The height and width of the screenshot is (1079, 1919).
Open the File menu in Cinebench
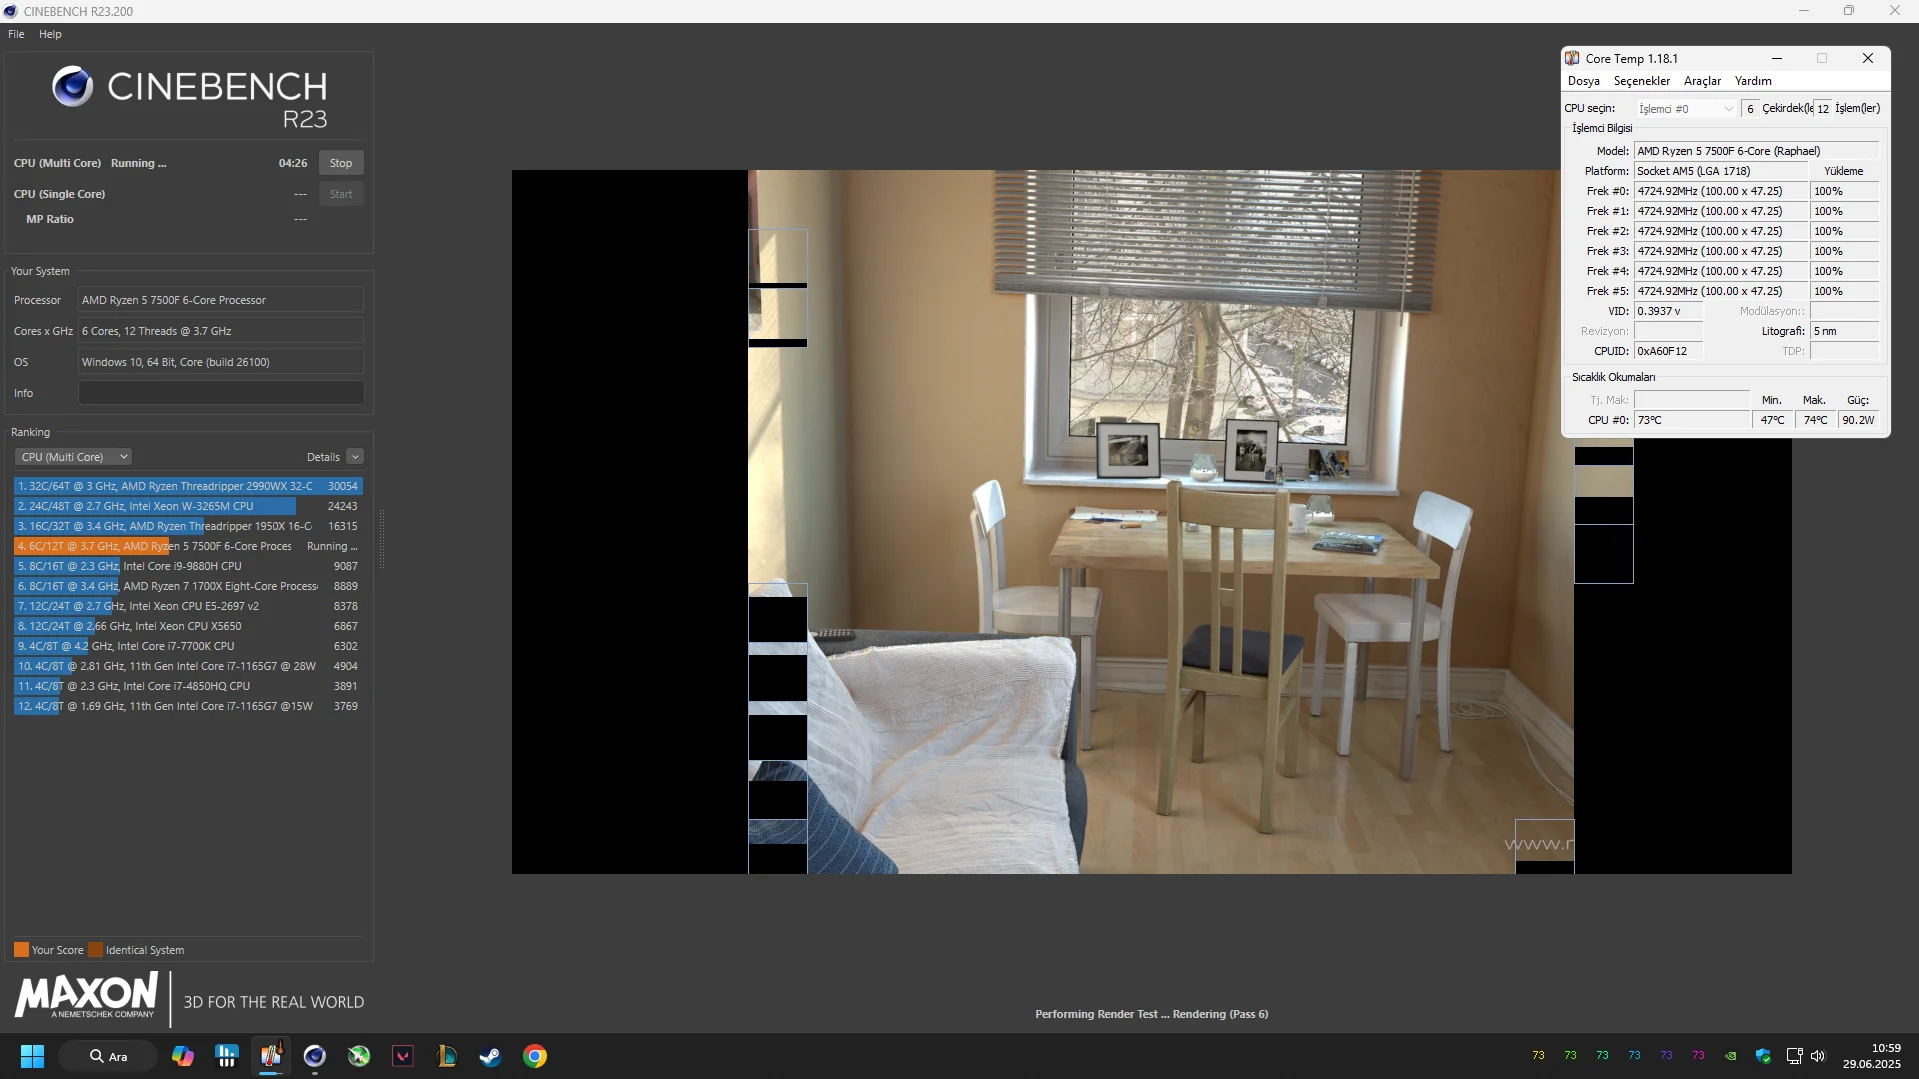pos(16,34)
